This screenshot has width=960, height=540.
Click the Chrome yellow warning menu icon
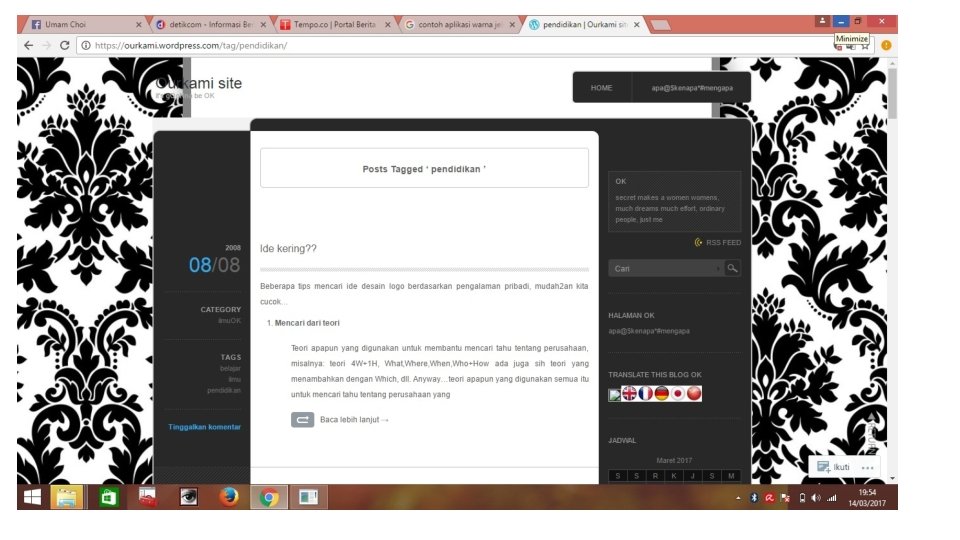pyautogui.click(x=886, y=45)
